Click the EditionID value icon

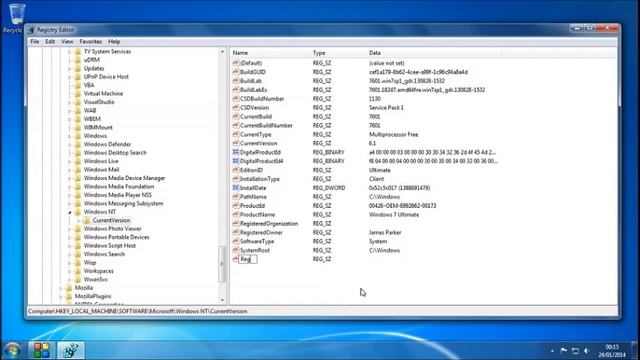click(x=236, y=170)
